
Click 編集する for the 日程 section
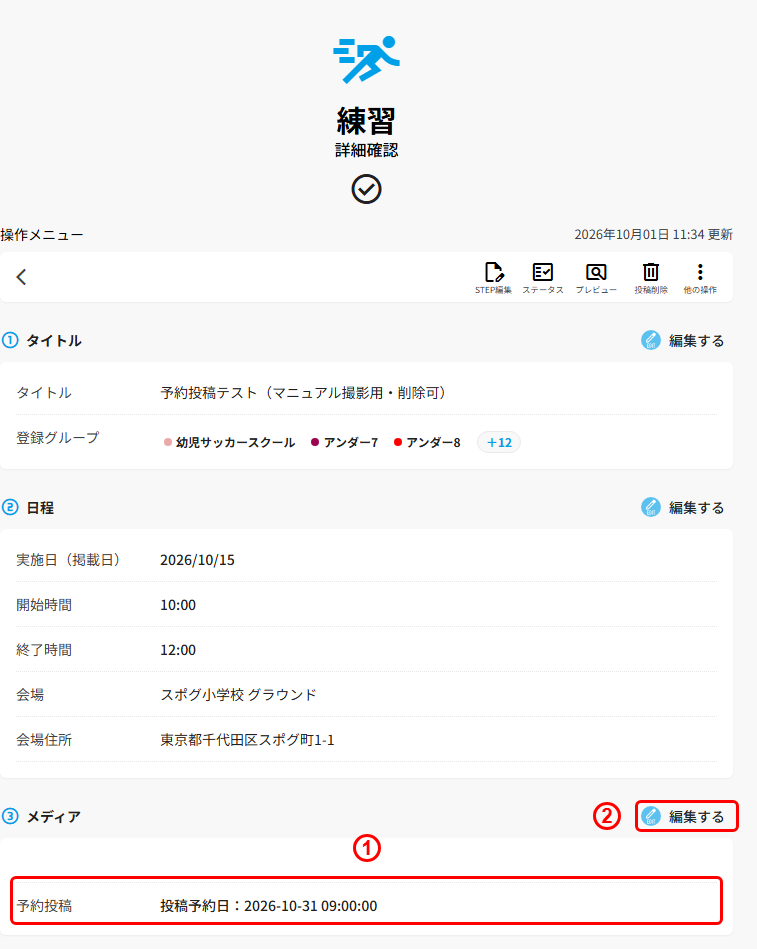(683, 508)
